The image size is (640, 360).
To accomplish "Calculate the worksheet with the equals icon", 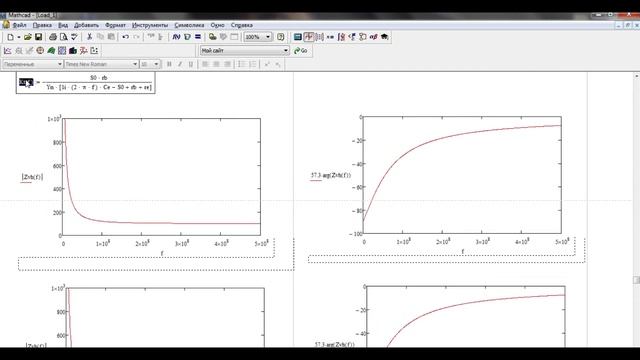I will point(198,37).
